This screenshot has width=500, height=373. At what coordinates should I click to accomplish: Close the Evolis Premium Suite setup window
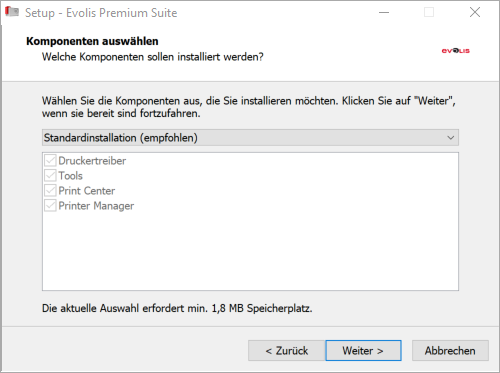click(x=475, y=12)
